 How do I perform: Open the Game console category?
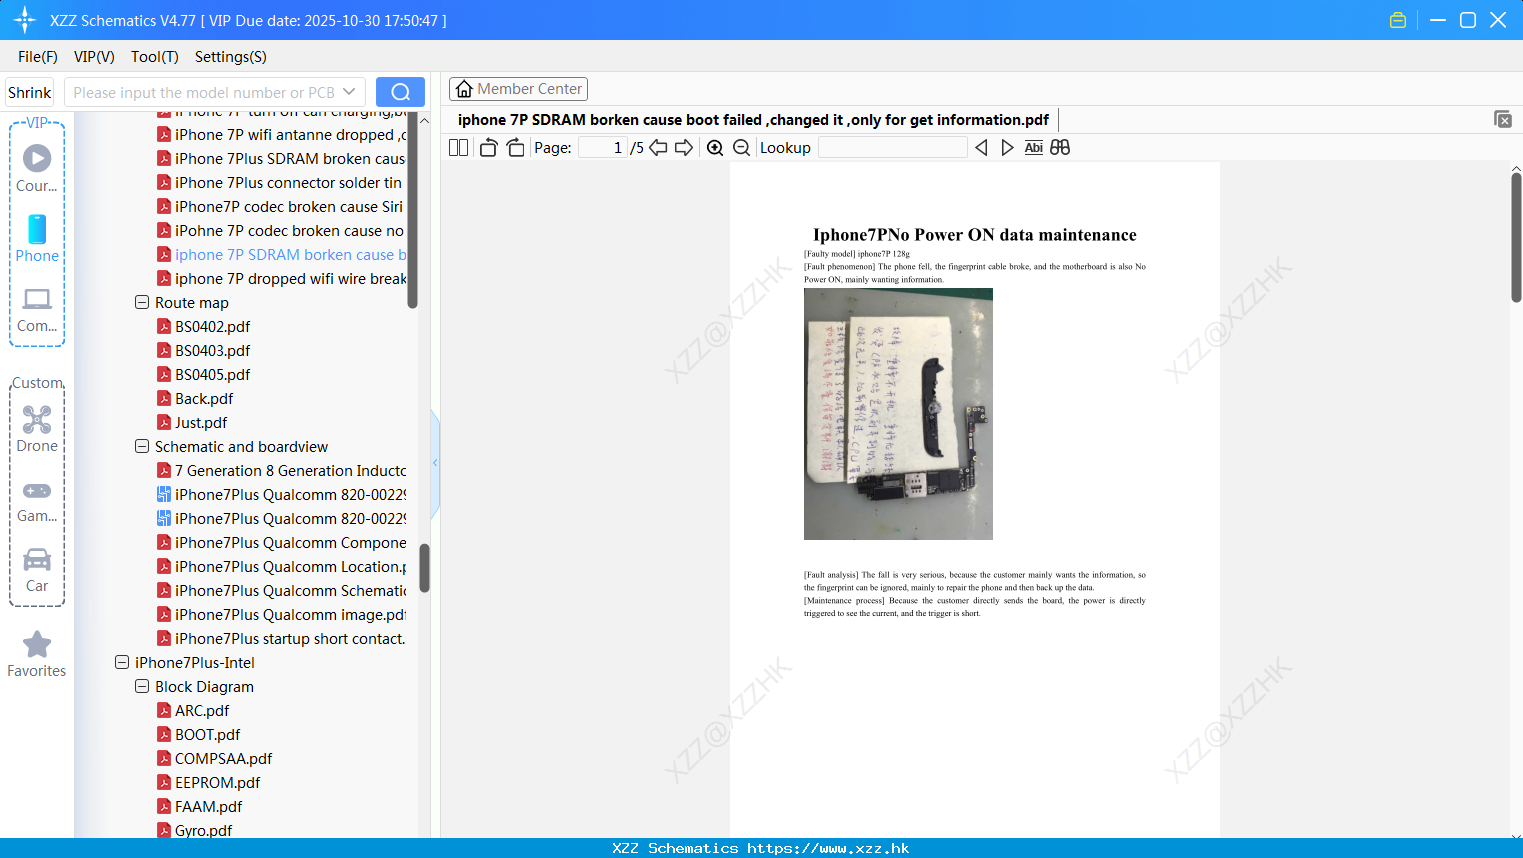(37, 501)
